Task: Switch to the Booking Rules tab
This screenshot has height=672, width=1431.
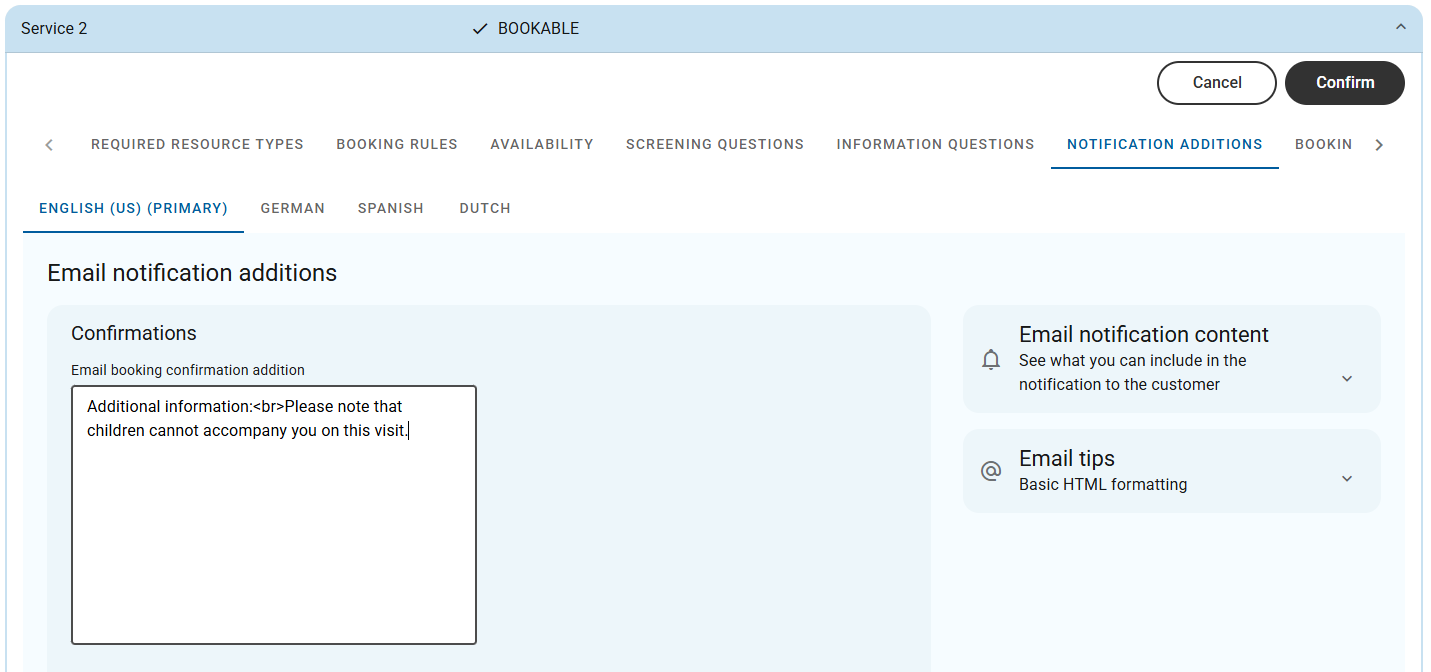Action: [x=397, y=144]
